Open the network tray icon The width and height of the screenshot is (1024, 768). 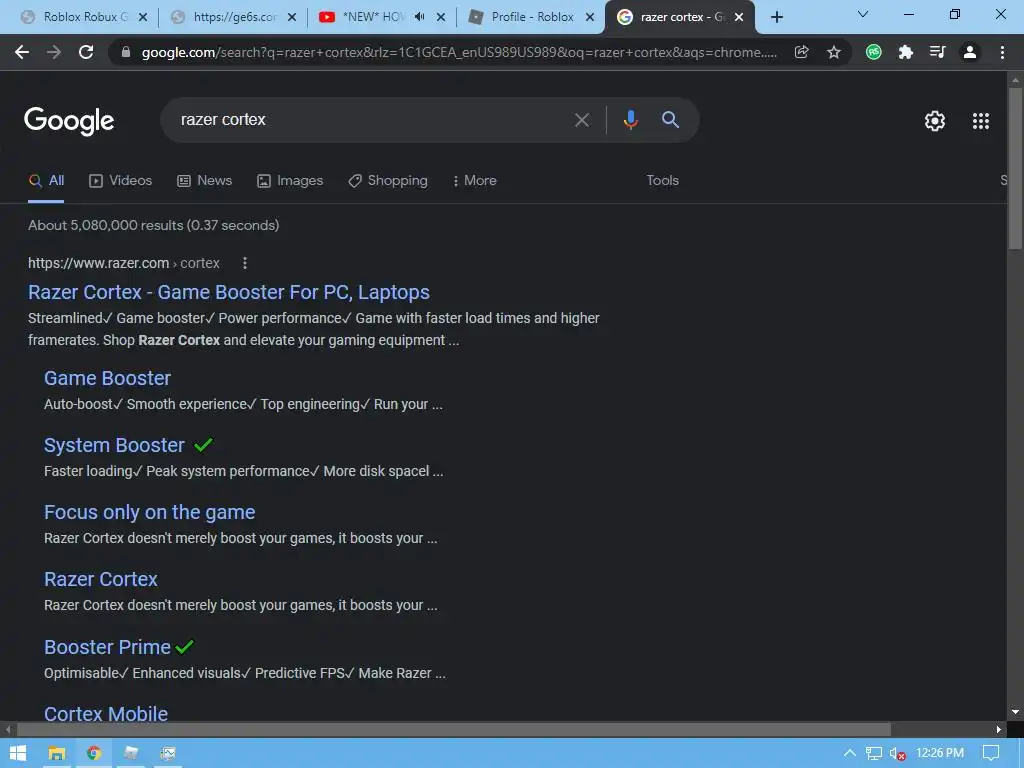point(873,753)
